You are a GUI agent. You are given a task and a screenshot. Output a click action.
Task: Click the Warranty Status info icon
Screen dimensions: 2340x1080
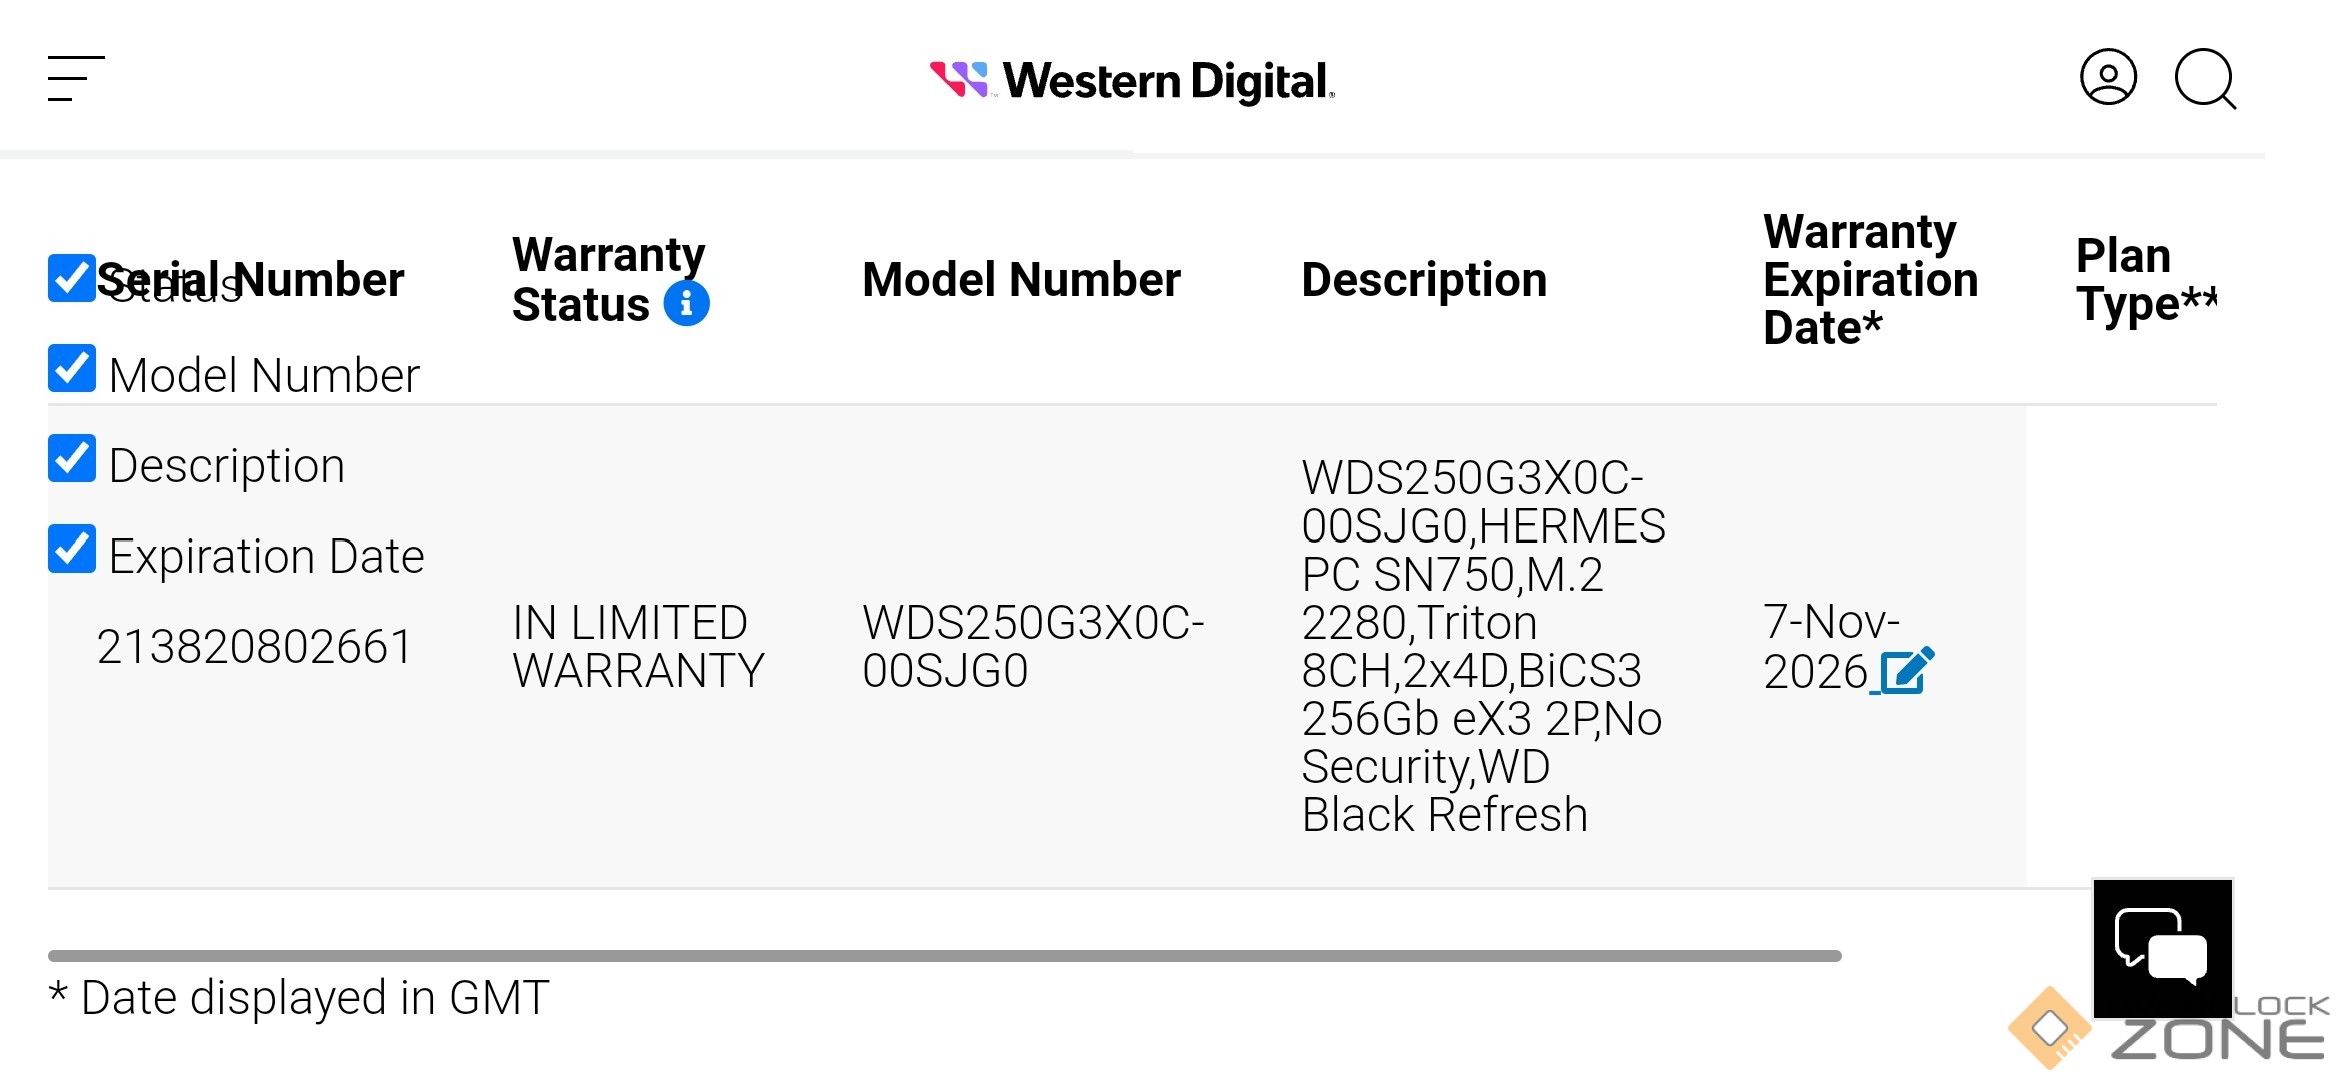click(687, 303)
